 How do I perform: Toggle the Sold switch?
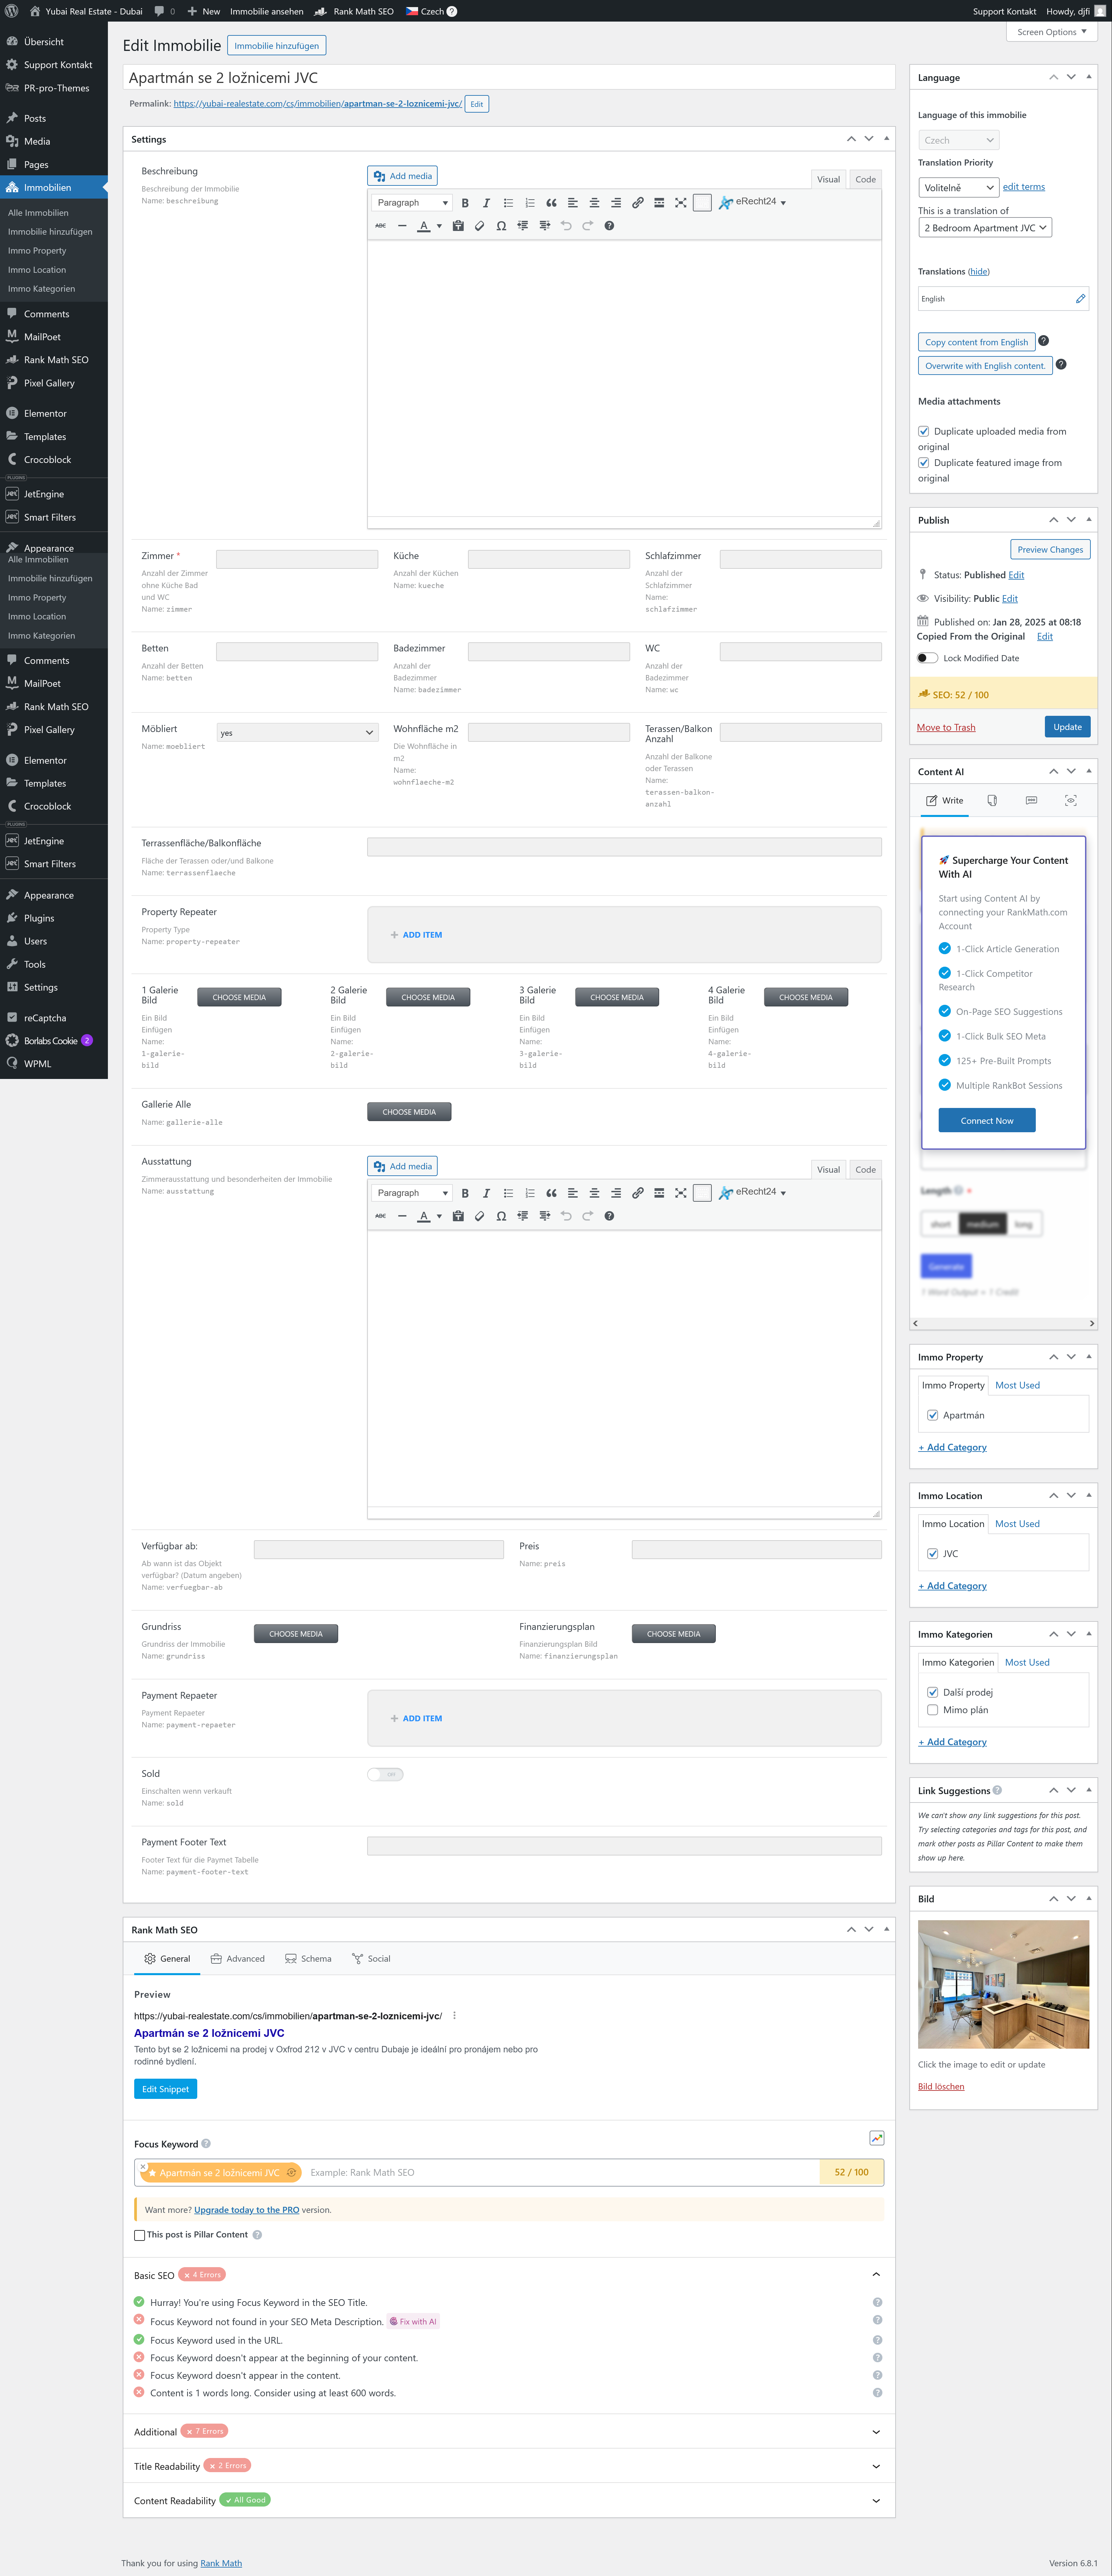385,1774
